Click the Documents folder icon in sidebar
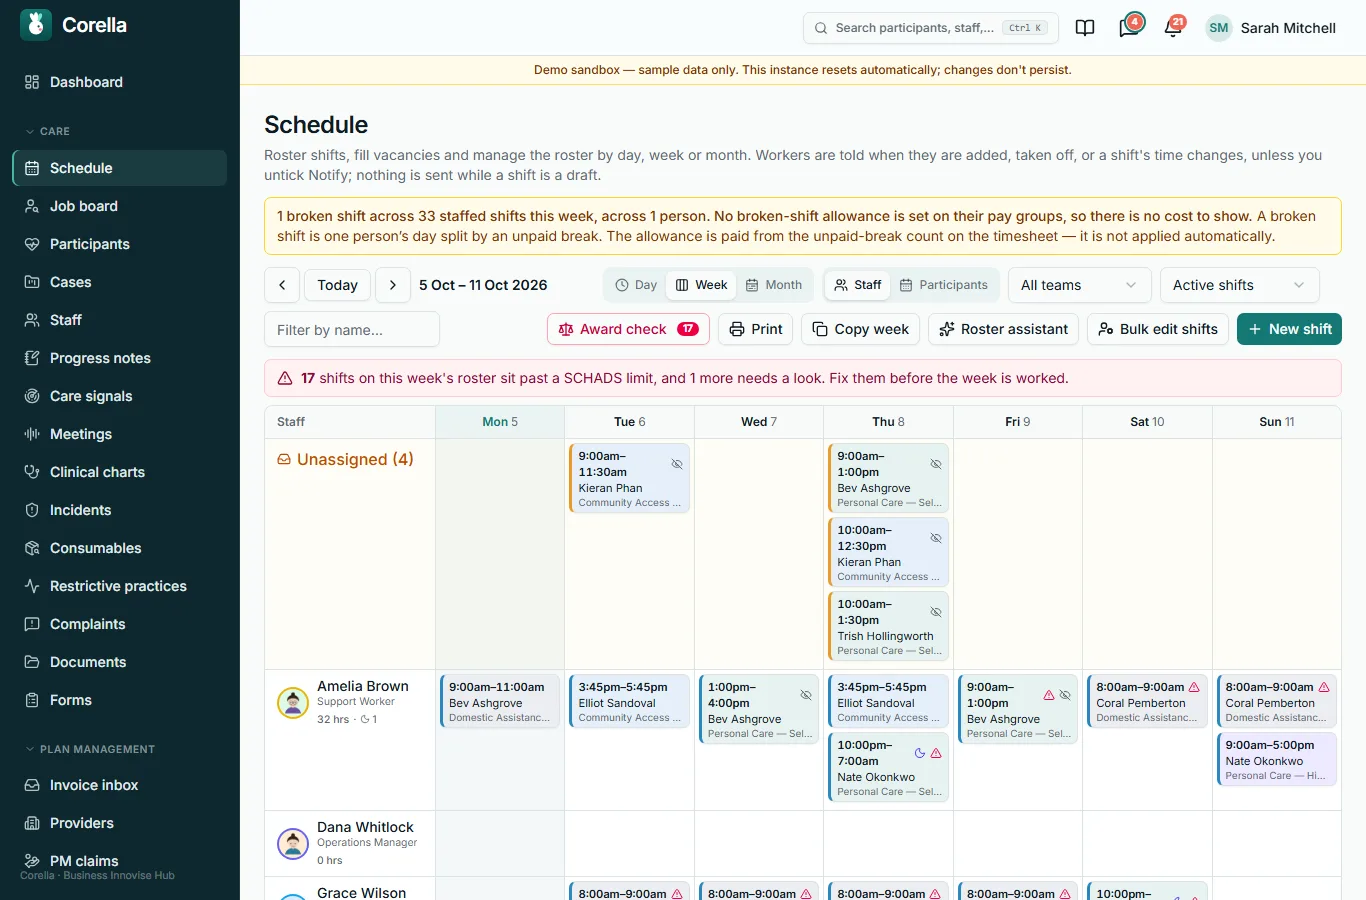Screen dimensions: 1366x900 click(32, 662)
